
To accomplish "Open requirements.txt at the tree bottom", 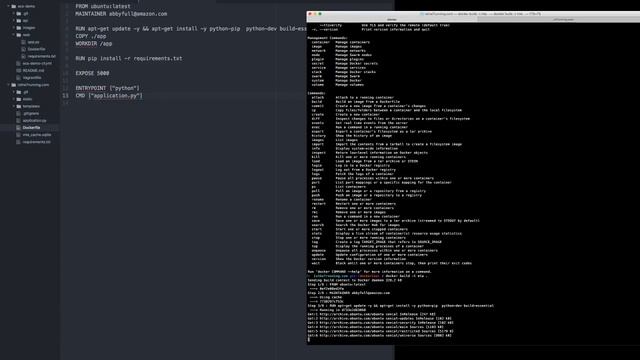I will click(37, 142).
